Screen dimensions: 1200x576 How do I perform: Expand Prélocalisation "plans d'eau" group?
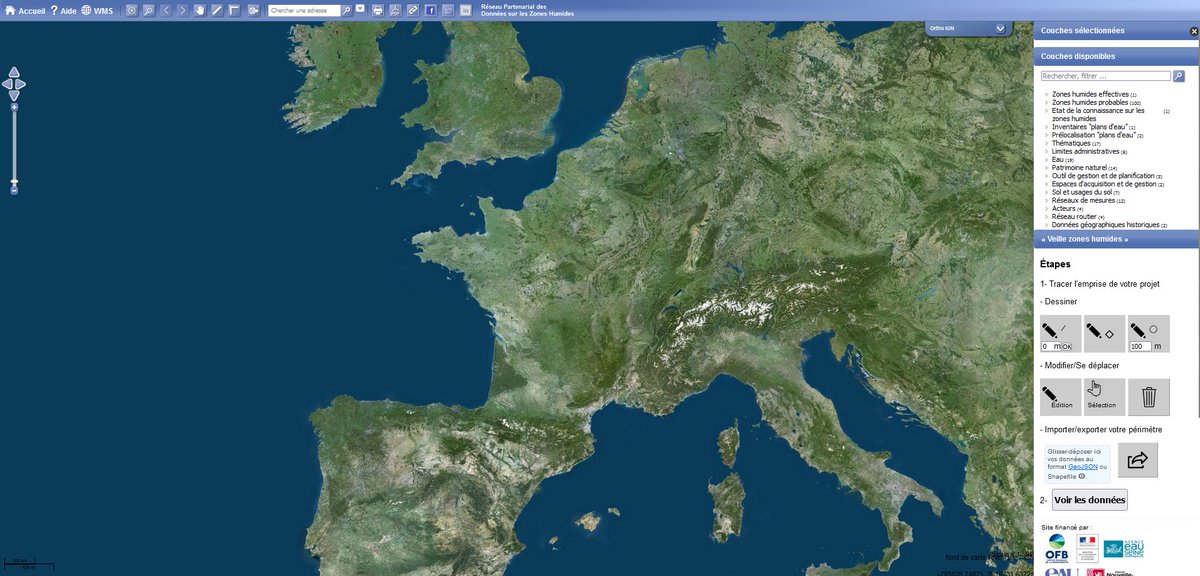pyautogui.click(x=1093, y=135)
